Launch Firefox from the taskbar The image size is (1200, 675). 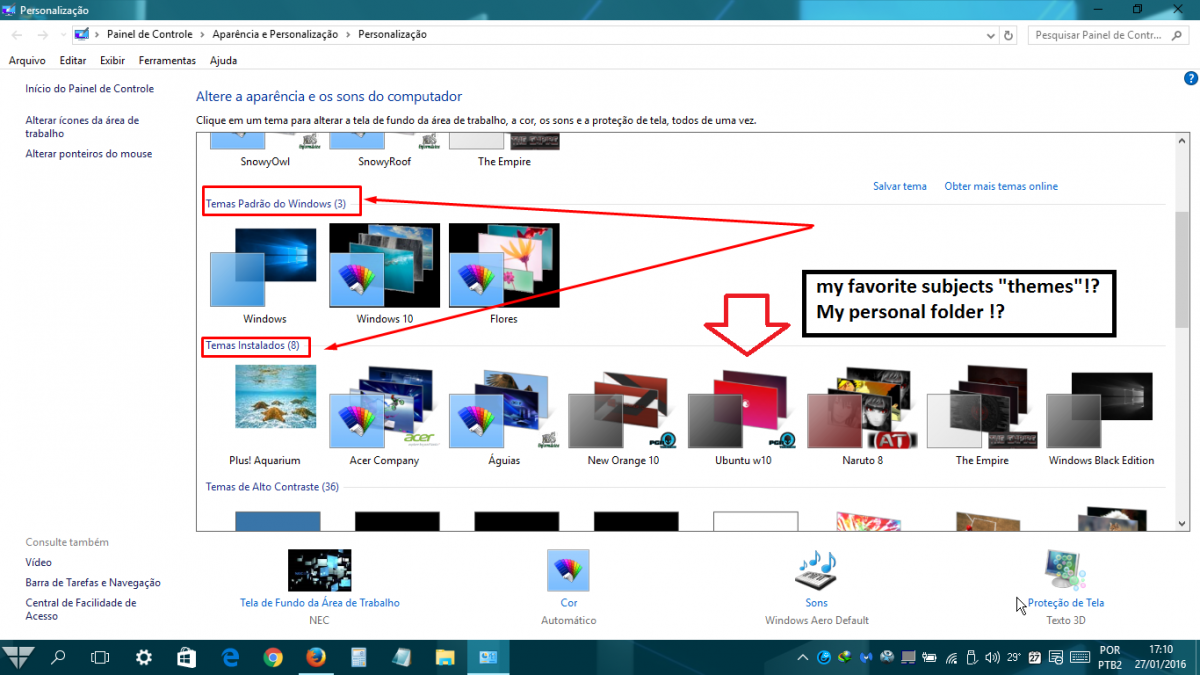click(x=316, y=657)
